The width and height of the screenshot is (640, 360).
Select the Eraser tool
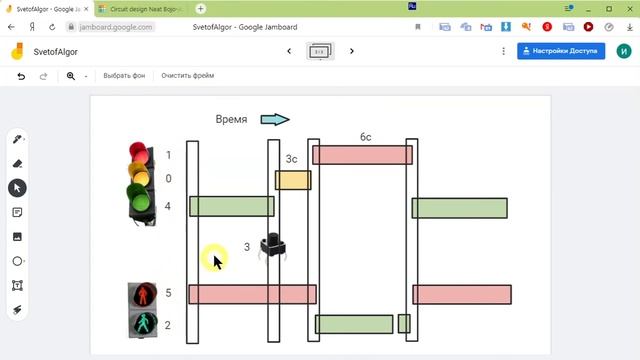(17, 164)
